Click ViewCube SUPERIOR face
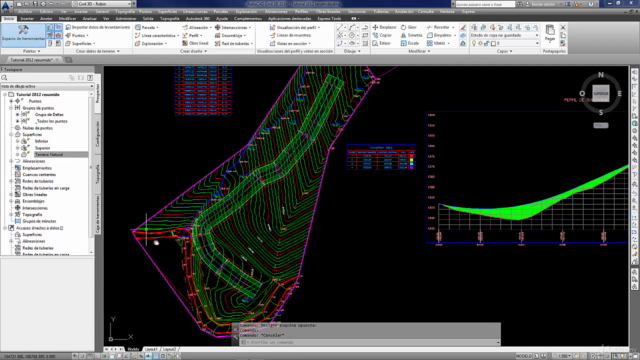The image size is (640, 360). point(601,93)
